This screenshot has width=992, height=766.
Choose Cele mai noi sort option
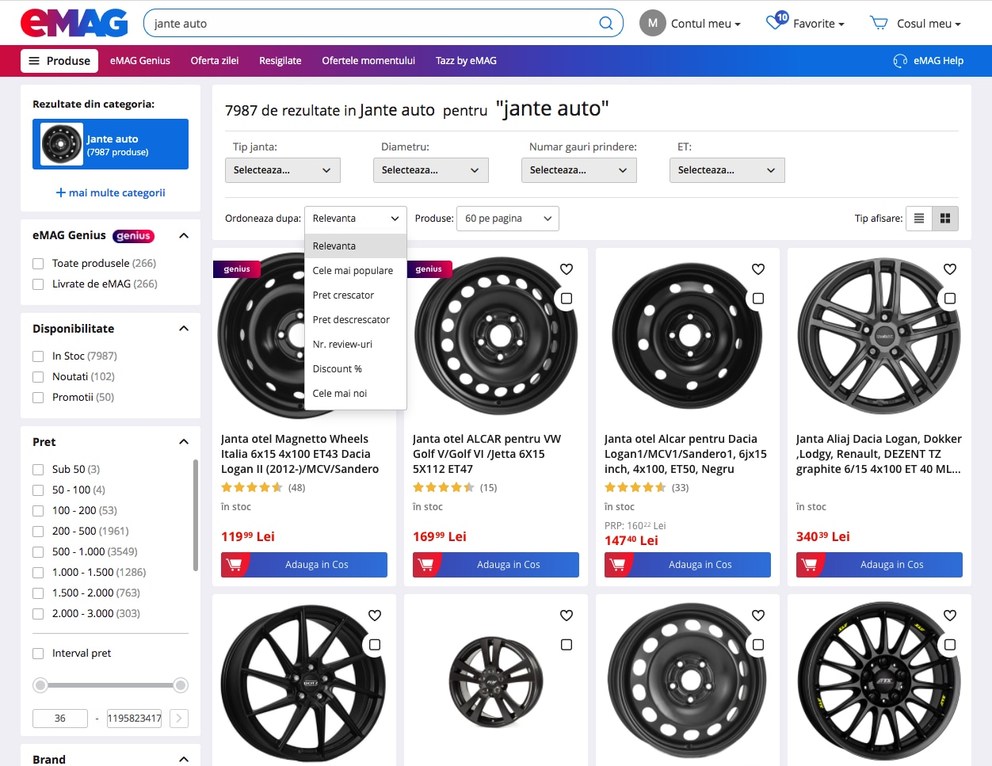(339, 394)
